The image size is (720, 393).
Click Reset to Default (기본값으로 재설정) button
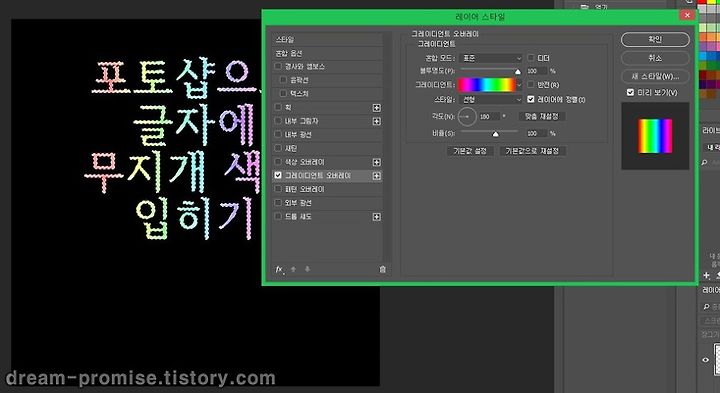[532, 151]
